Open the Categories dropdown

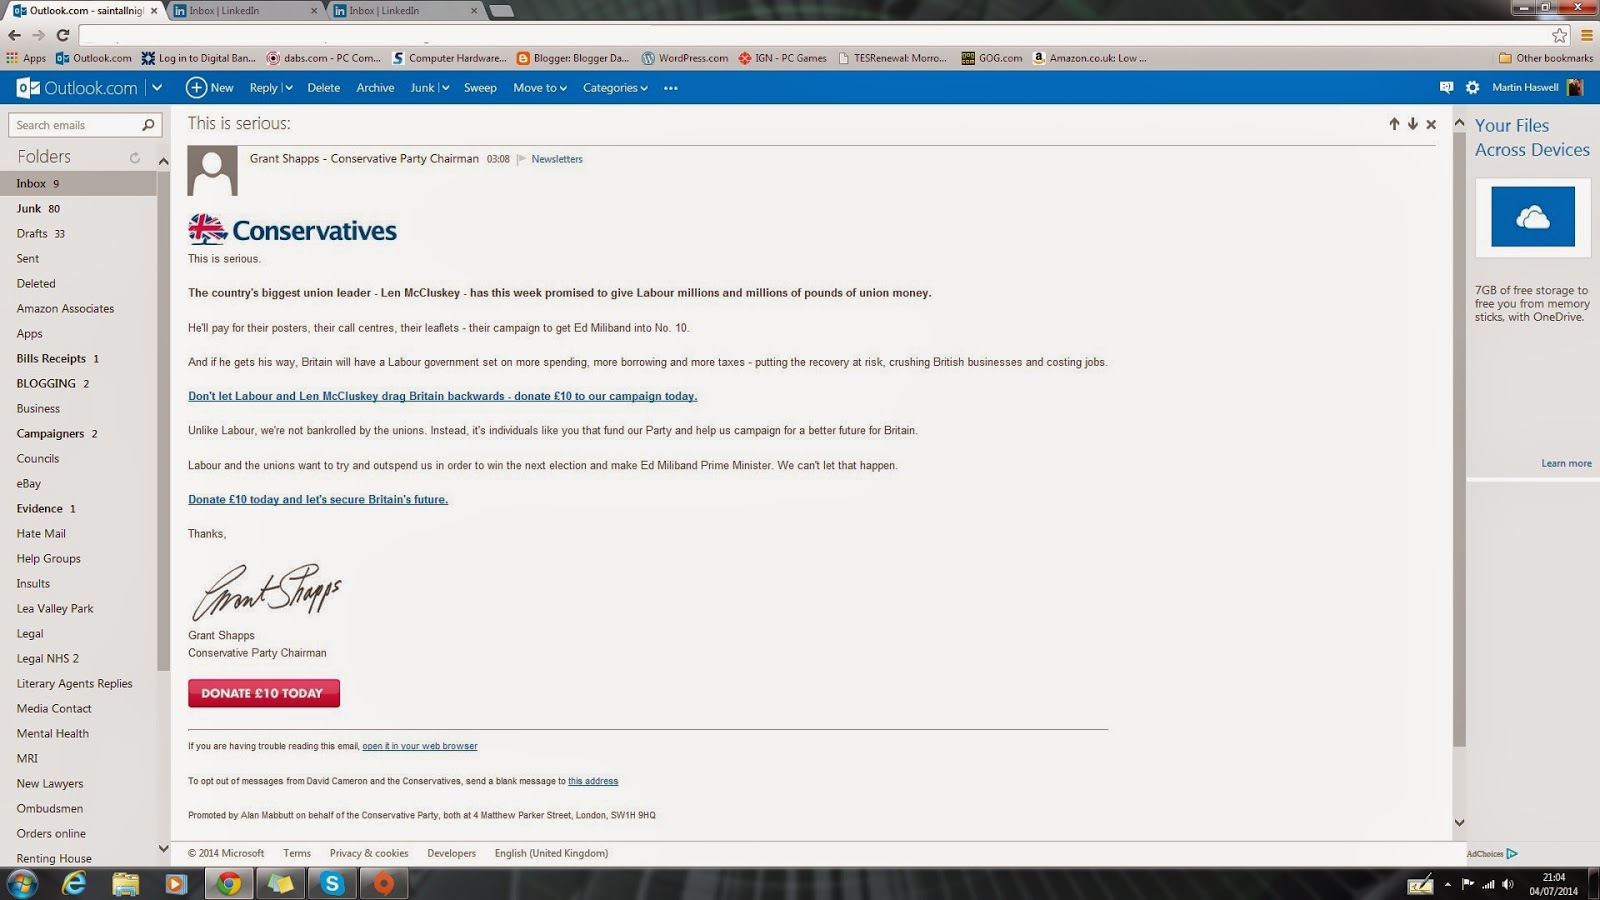615,88
